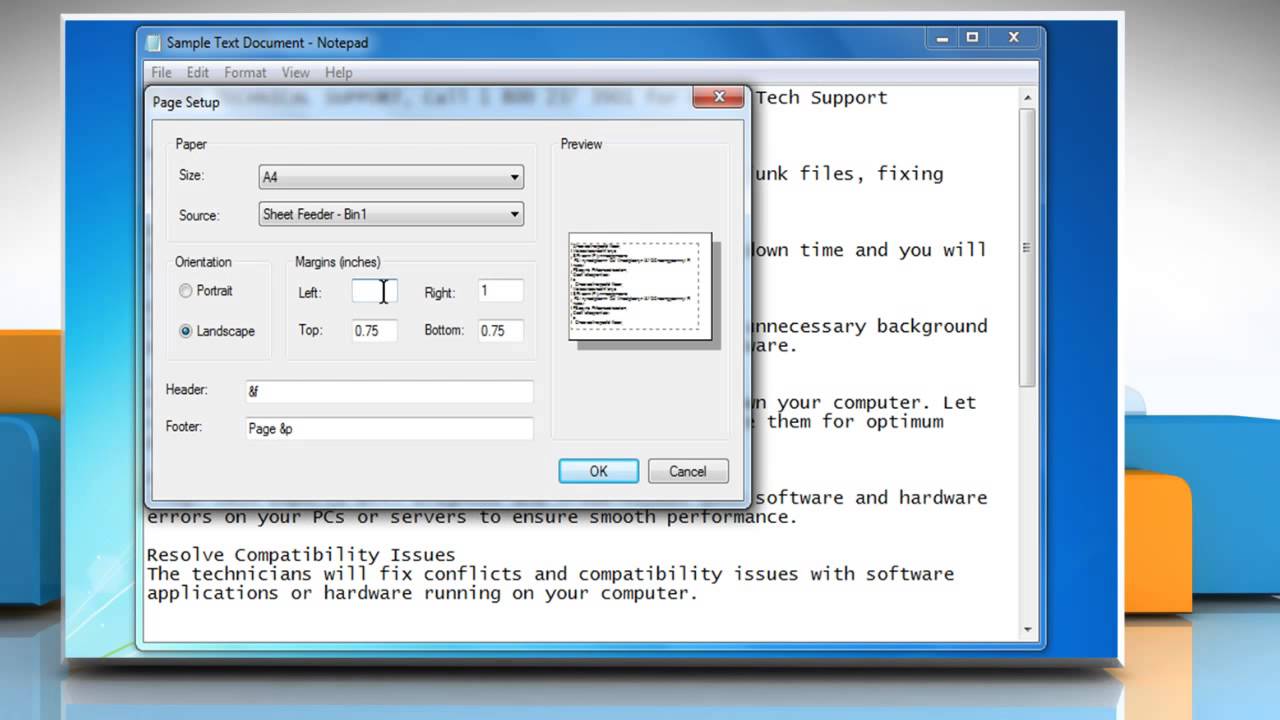Open the paper Source dropdown
1280x720 pixels.
click(391, 213)
